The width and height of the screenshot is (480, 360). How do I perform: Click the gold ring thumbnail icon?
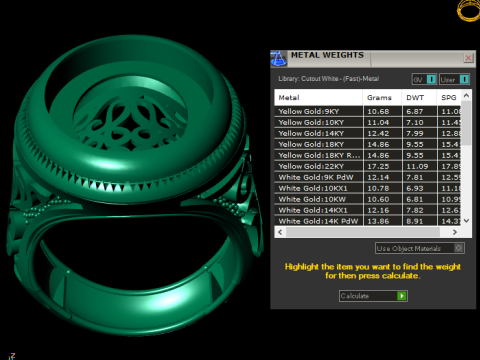pyautogui.click(x=469, y=10)
